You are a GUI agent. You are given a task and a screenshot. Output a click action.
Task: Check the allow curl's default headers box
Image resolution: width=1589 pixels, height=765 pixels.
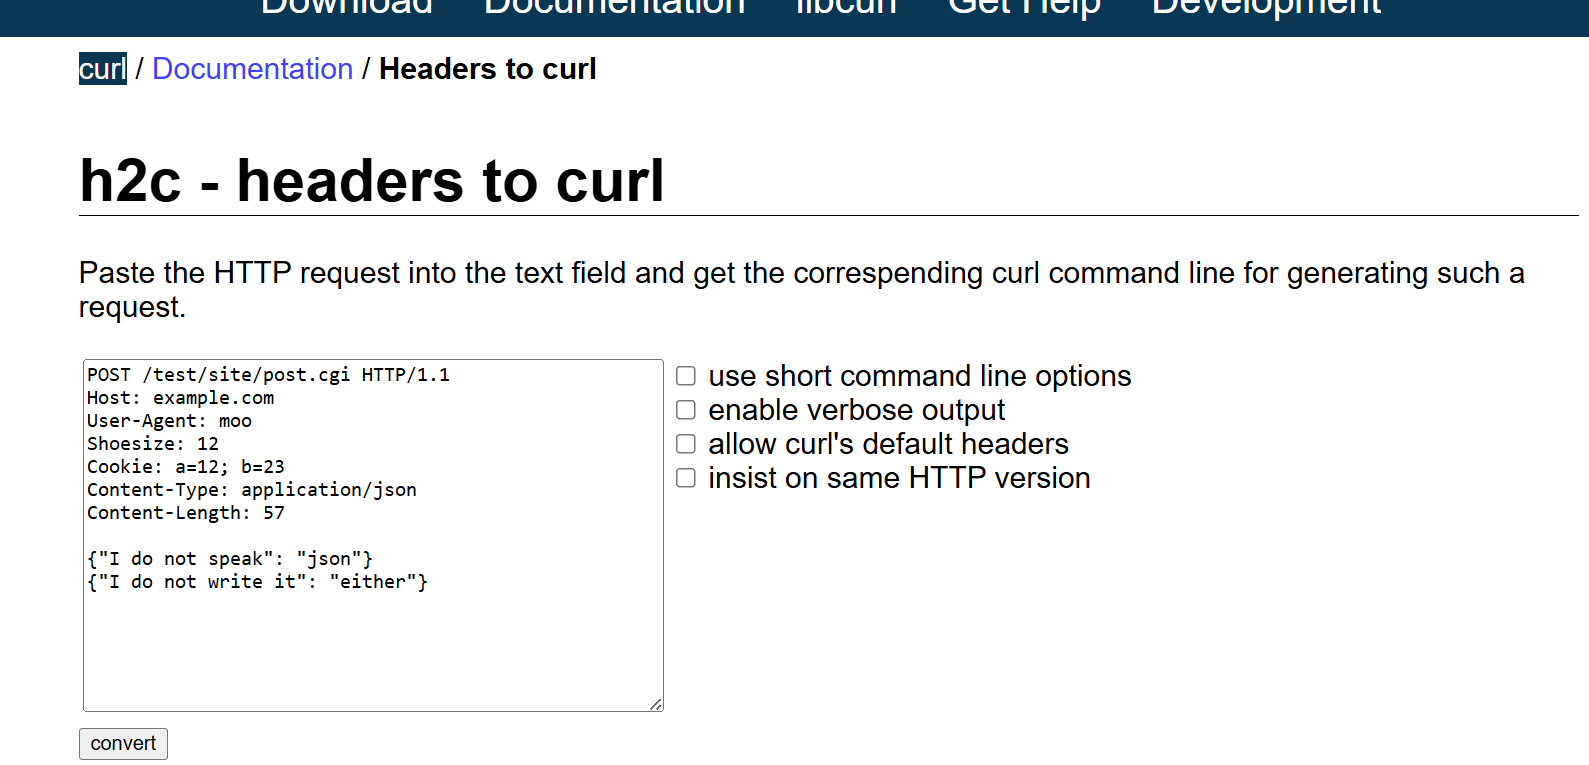(686, 444)
